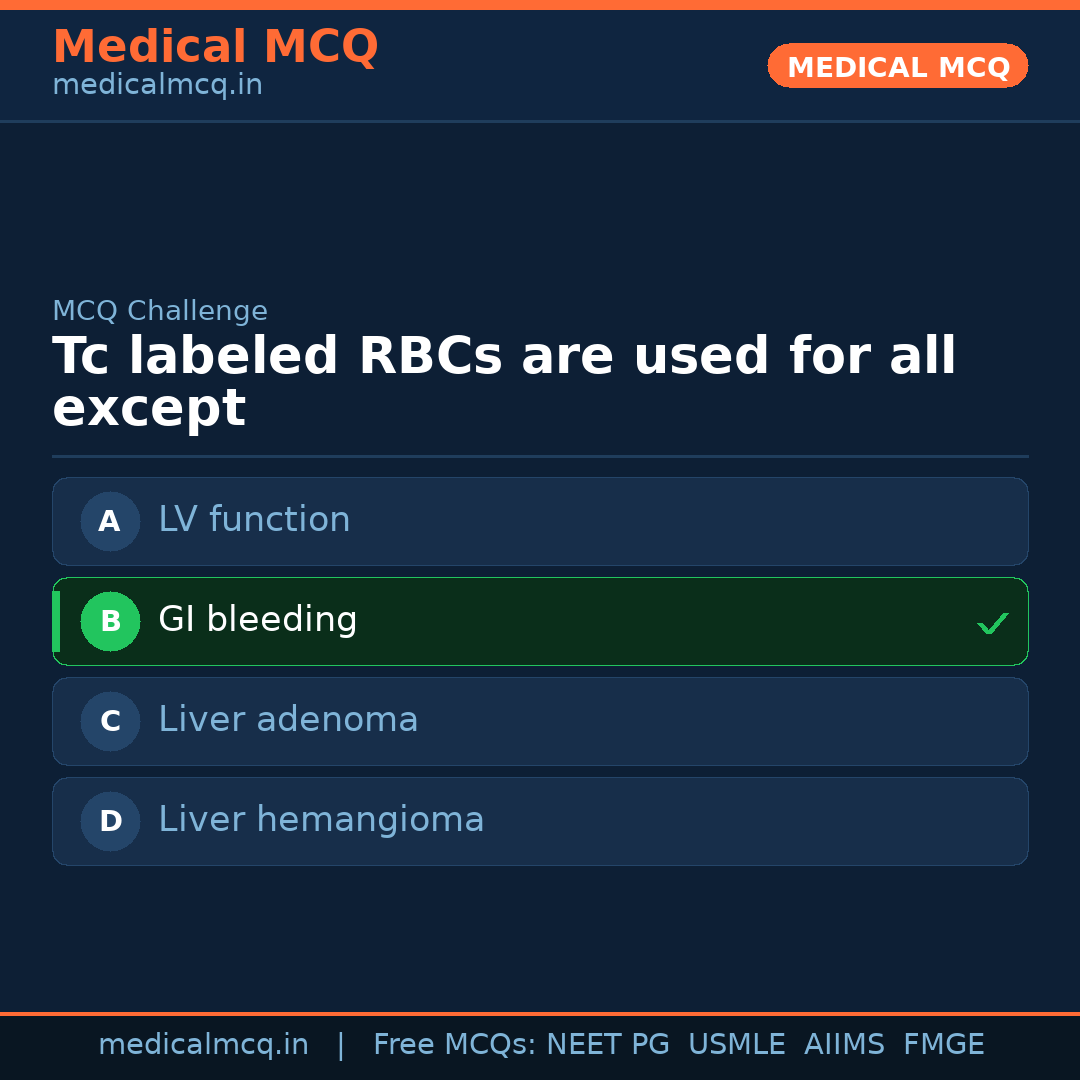Screen dimensions: 1080x1080
Task: Choose the "GI bleeding" answer text
Action: (x=257, y=620)
